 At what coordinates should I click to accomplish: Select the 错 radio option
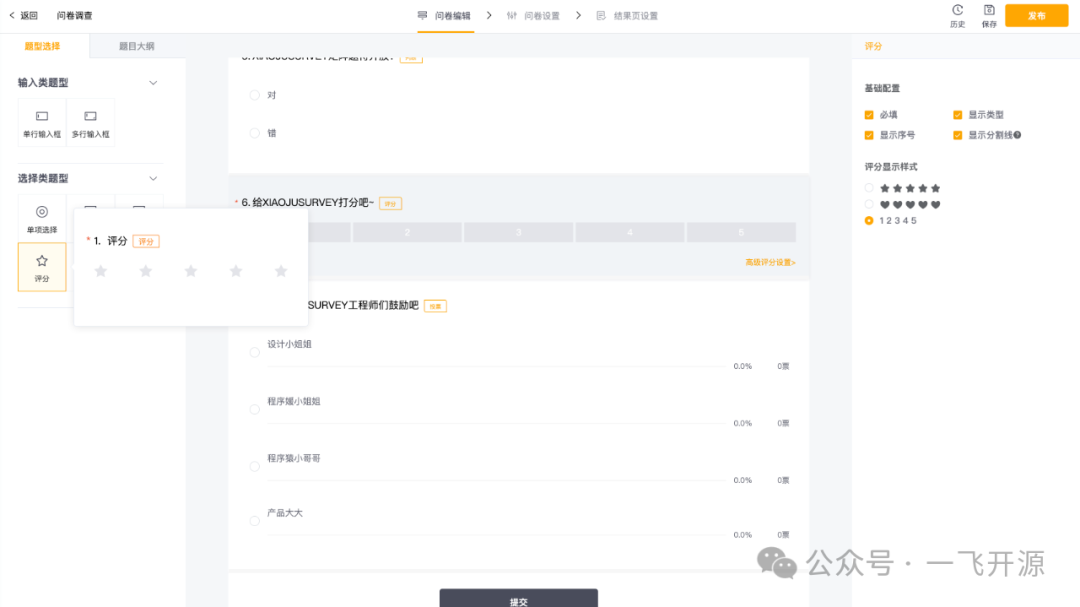click(255, 133)
